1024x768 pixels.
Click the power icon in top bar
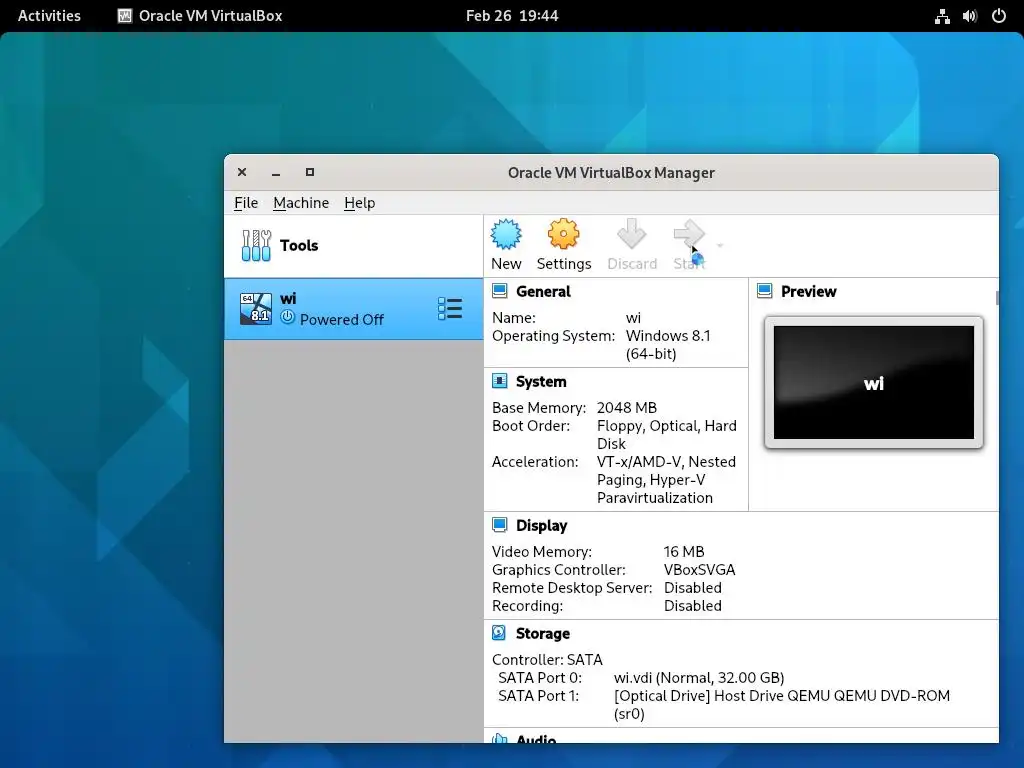(999, 16)
